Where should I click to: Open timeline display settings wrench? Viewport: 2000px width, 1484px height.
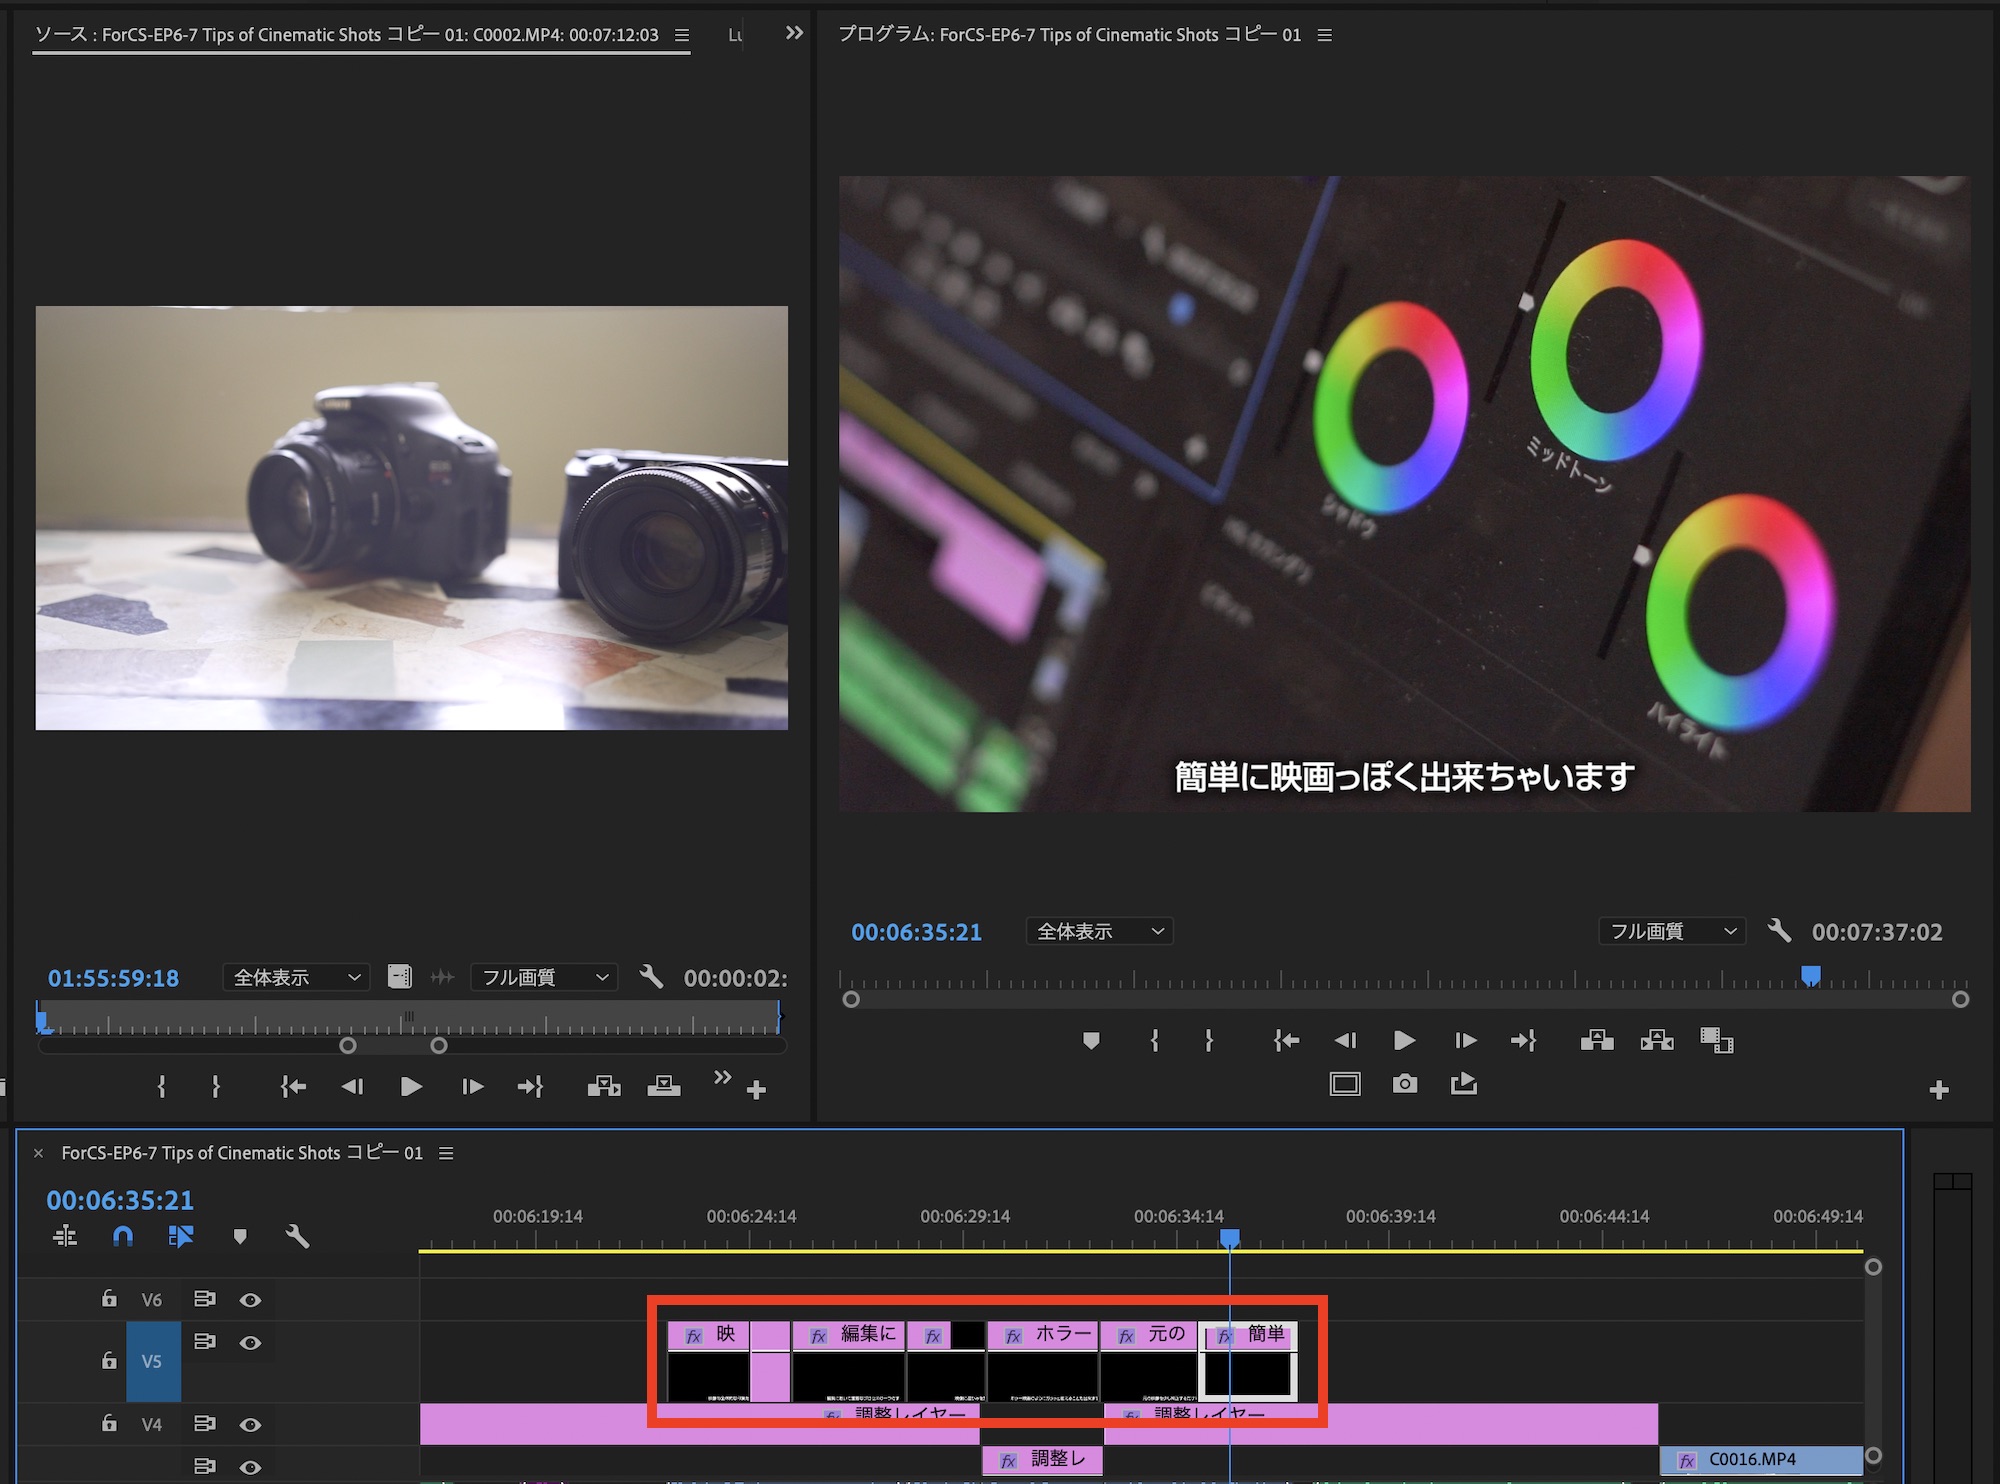click(x=297, y=1237)
